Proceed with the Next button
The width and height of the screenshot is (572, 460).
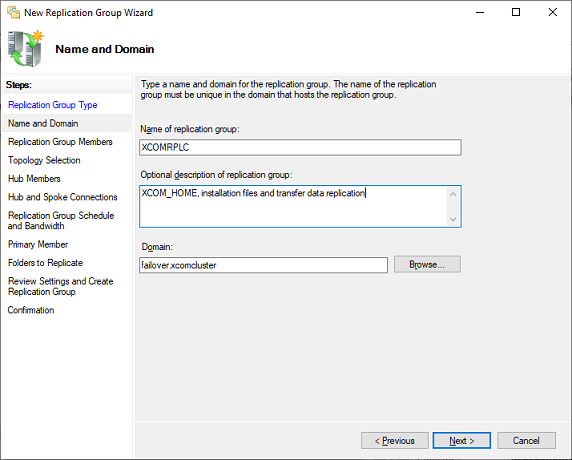[x=461, y=441]
